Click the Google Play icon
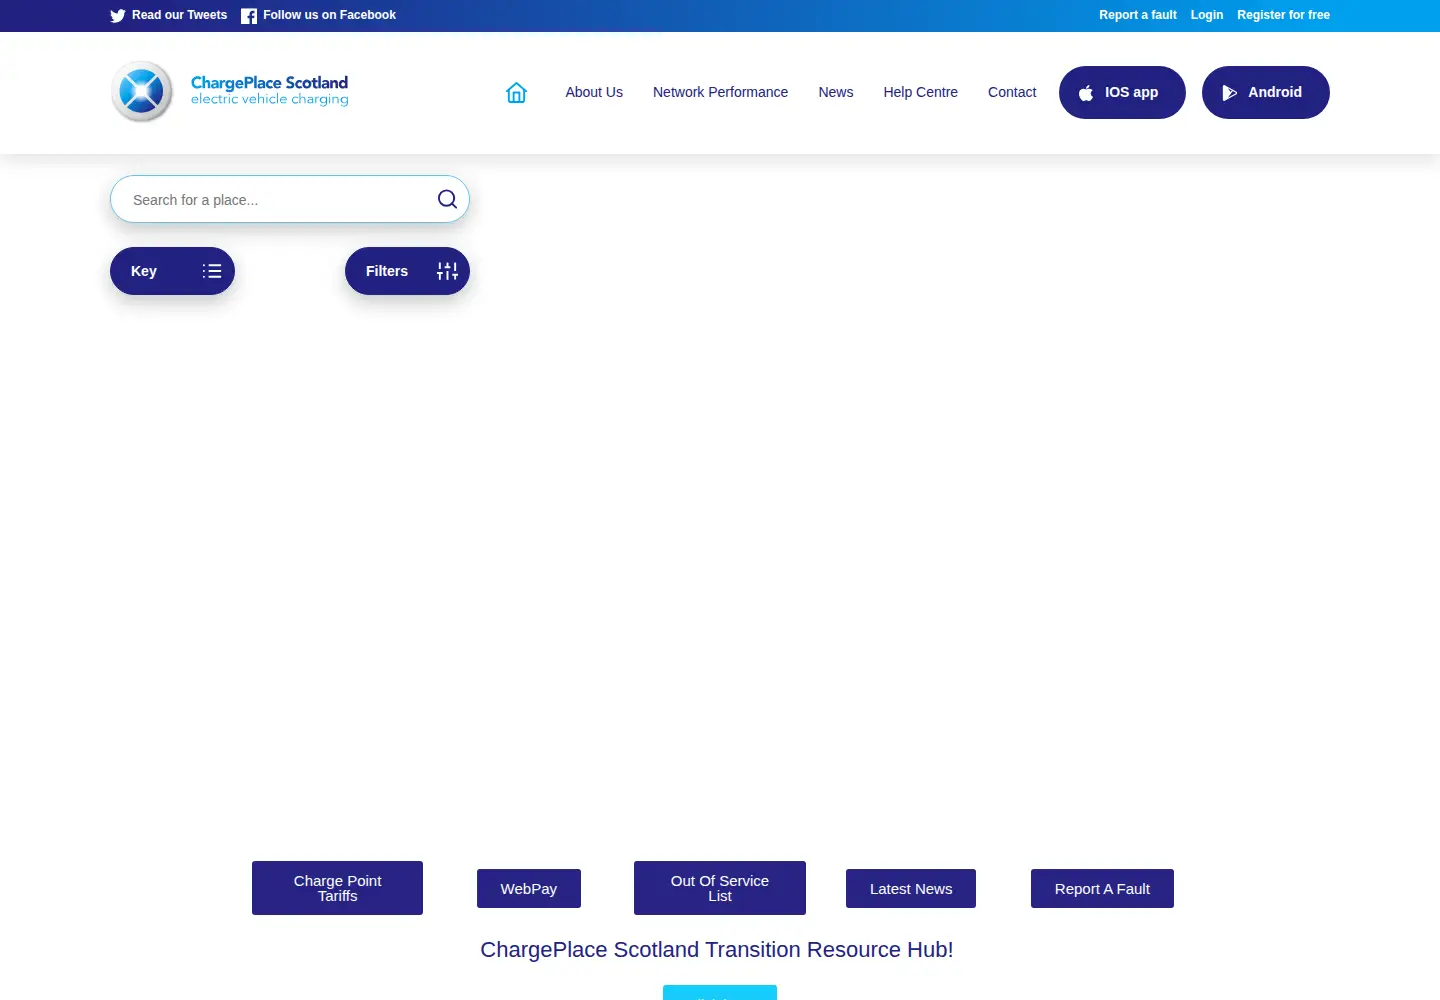 tap(1230, 93)
